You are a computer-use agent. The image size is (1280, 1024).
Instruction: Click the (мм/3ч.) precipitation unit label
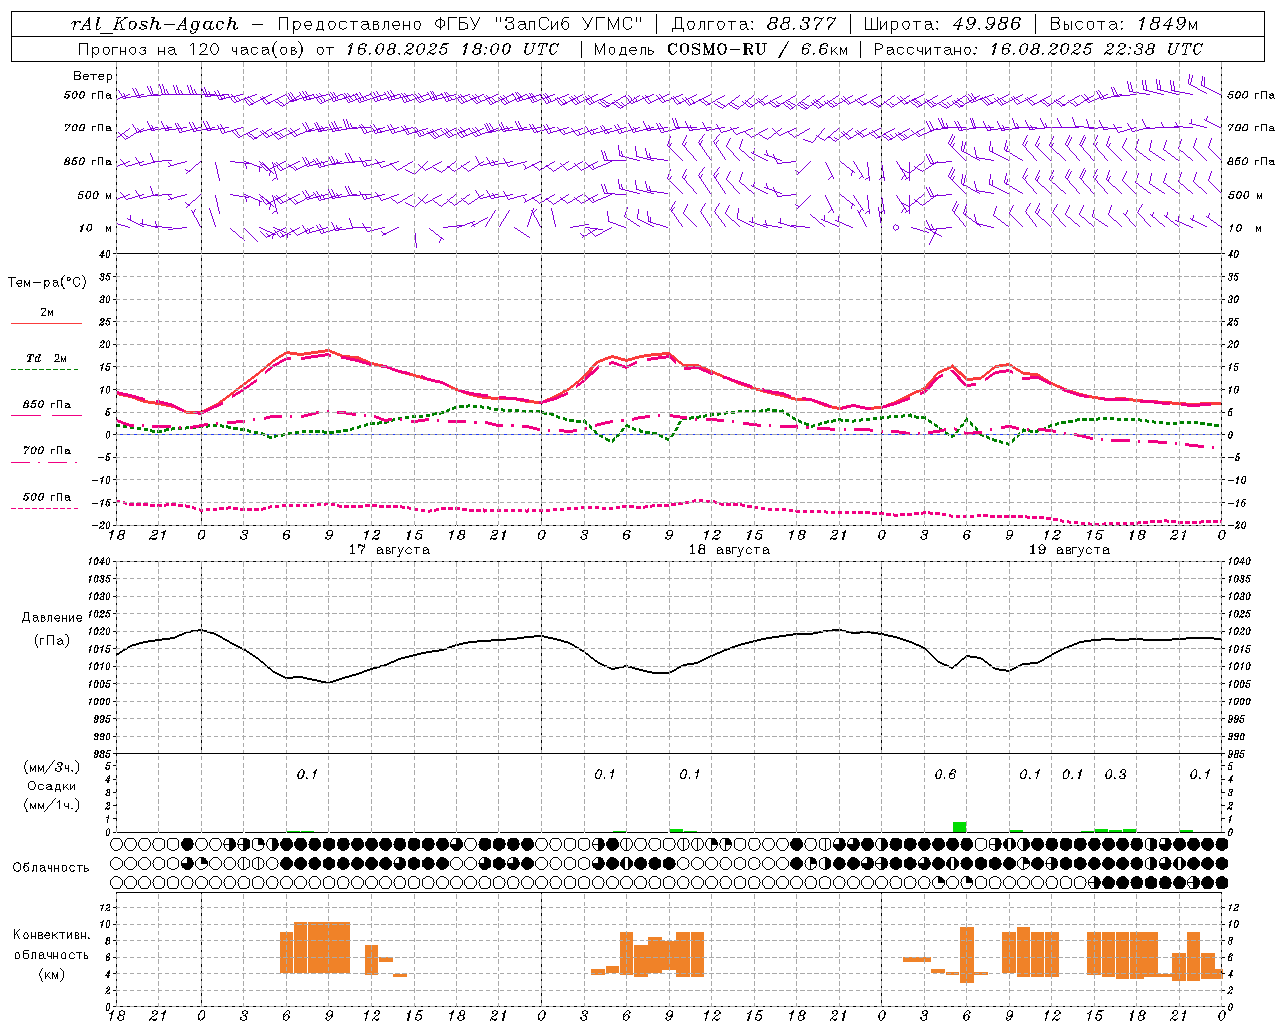coord(52,767)
